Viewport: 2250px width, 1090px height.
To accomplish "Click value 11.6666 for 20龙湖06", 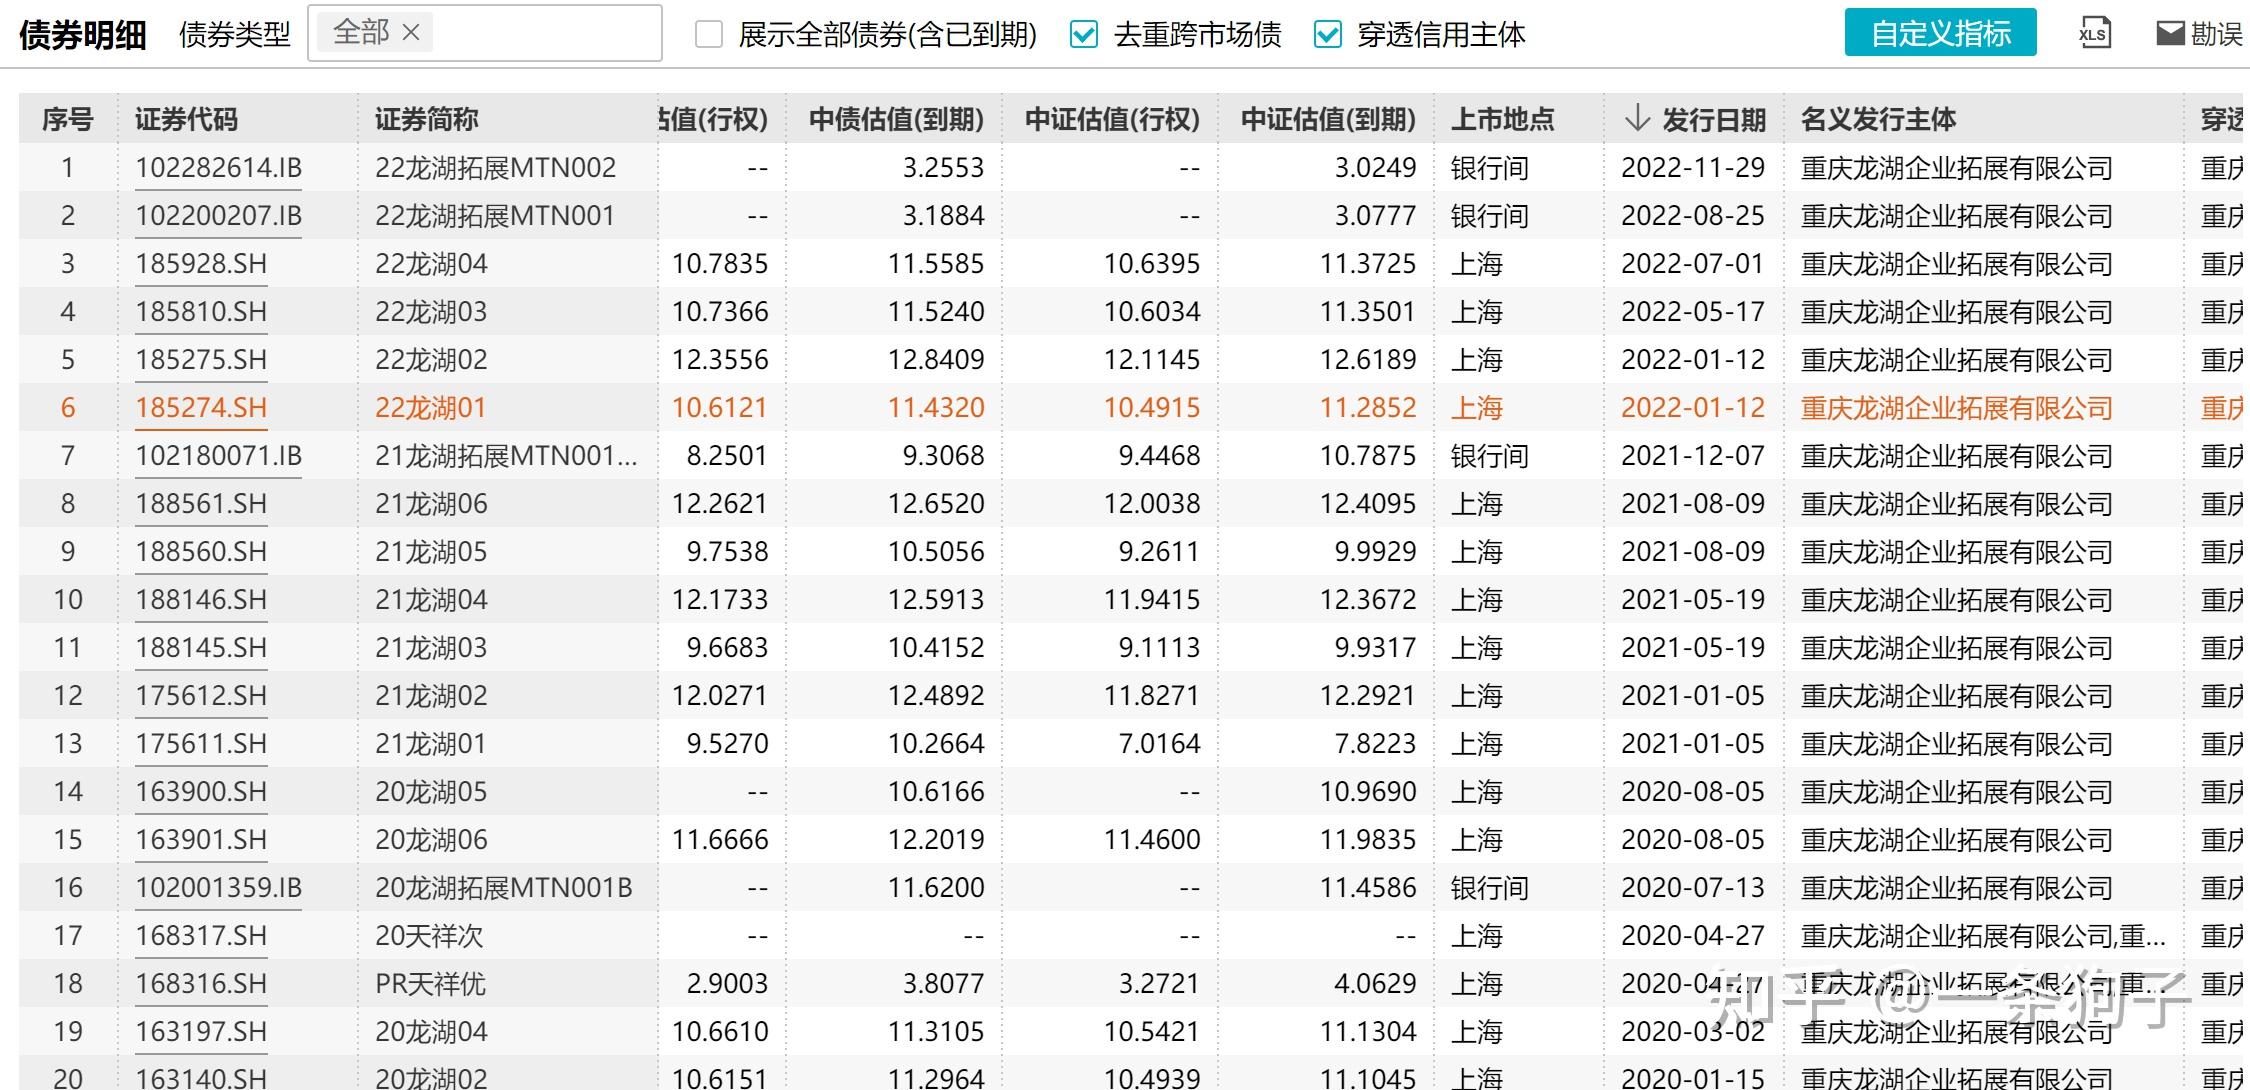I will (x=720, y=839).
